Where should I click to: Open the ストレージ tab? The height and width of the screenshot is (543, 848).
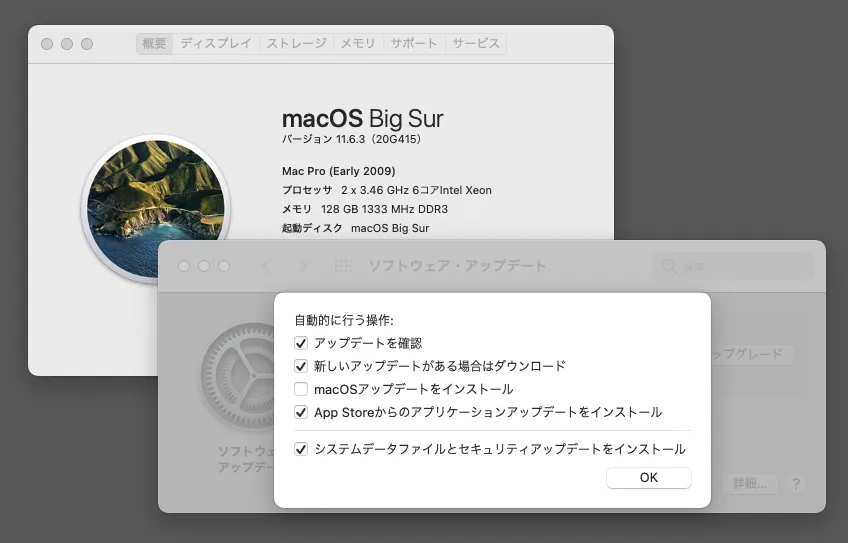point(296,44)
